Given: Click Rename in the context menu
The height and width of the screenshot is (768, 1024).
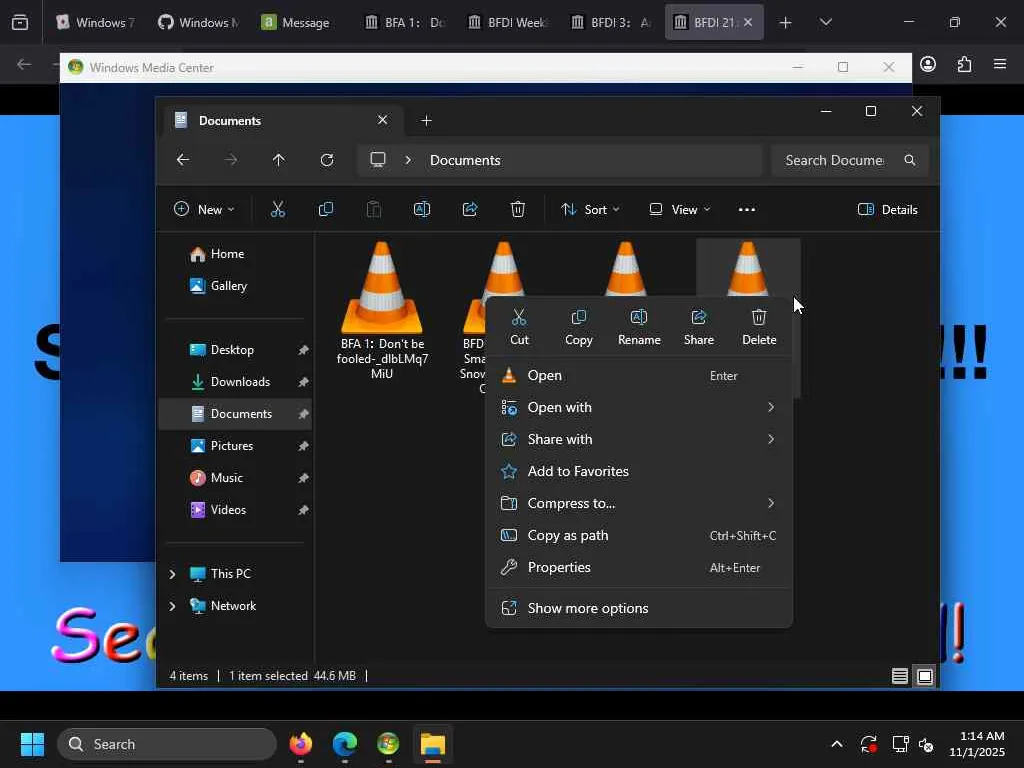Looking at the screenshot, I should point(639,327).
